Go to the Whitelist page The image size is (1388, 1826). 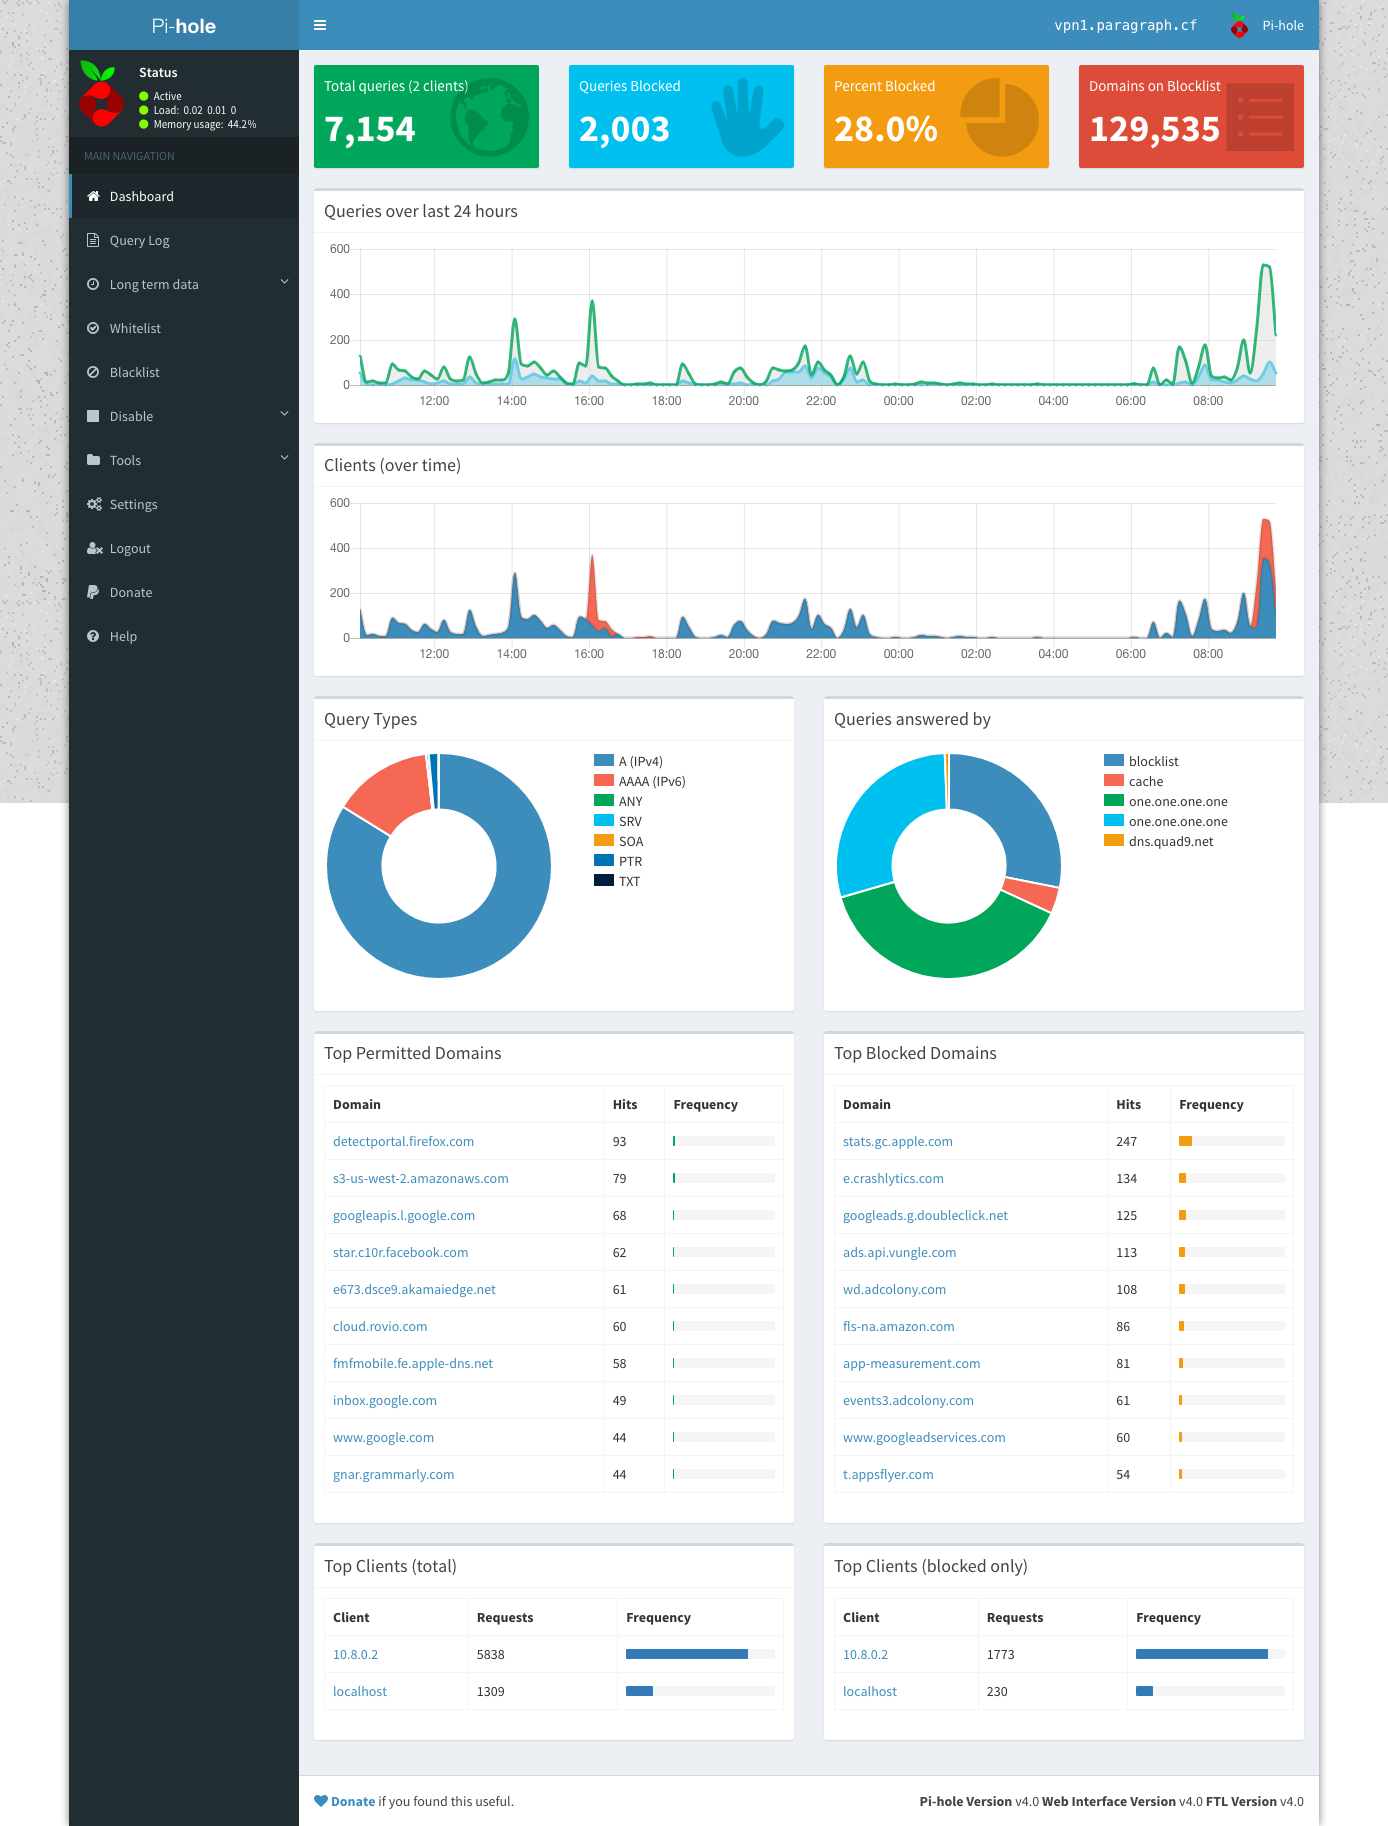tap(184, 328)
